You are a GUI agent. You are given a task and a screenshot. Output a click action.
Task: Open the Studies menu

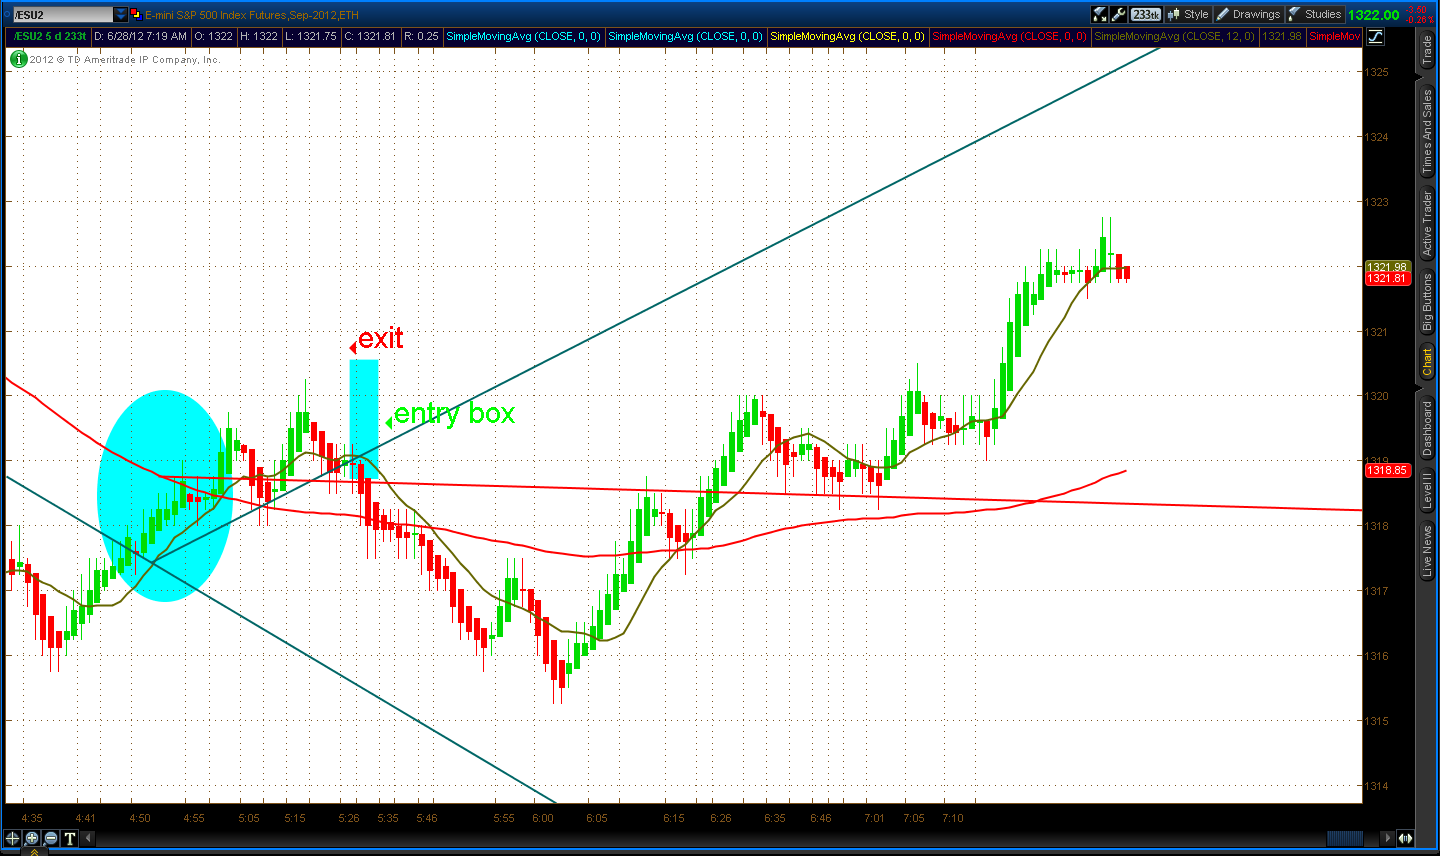click(1315, 15)
